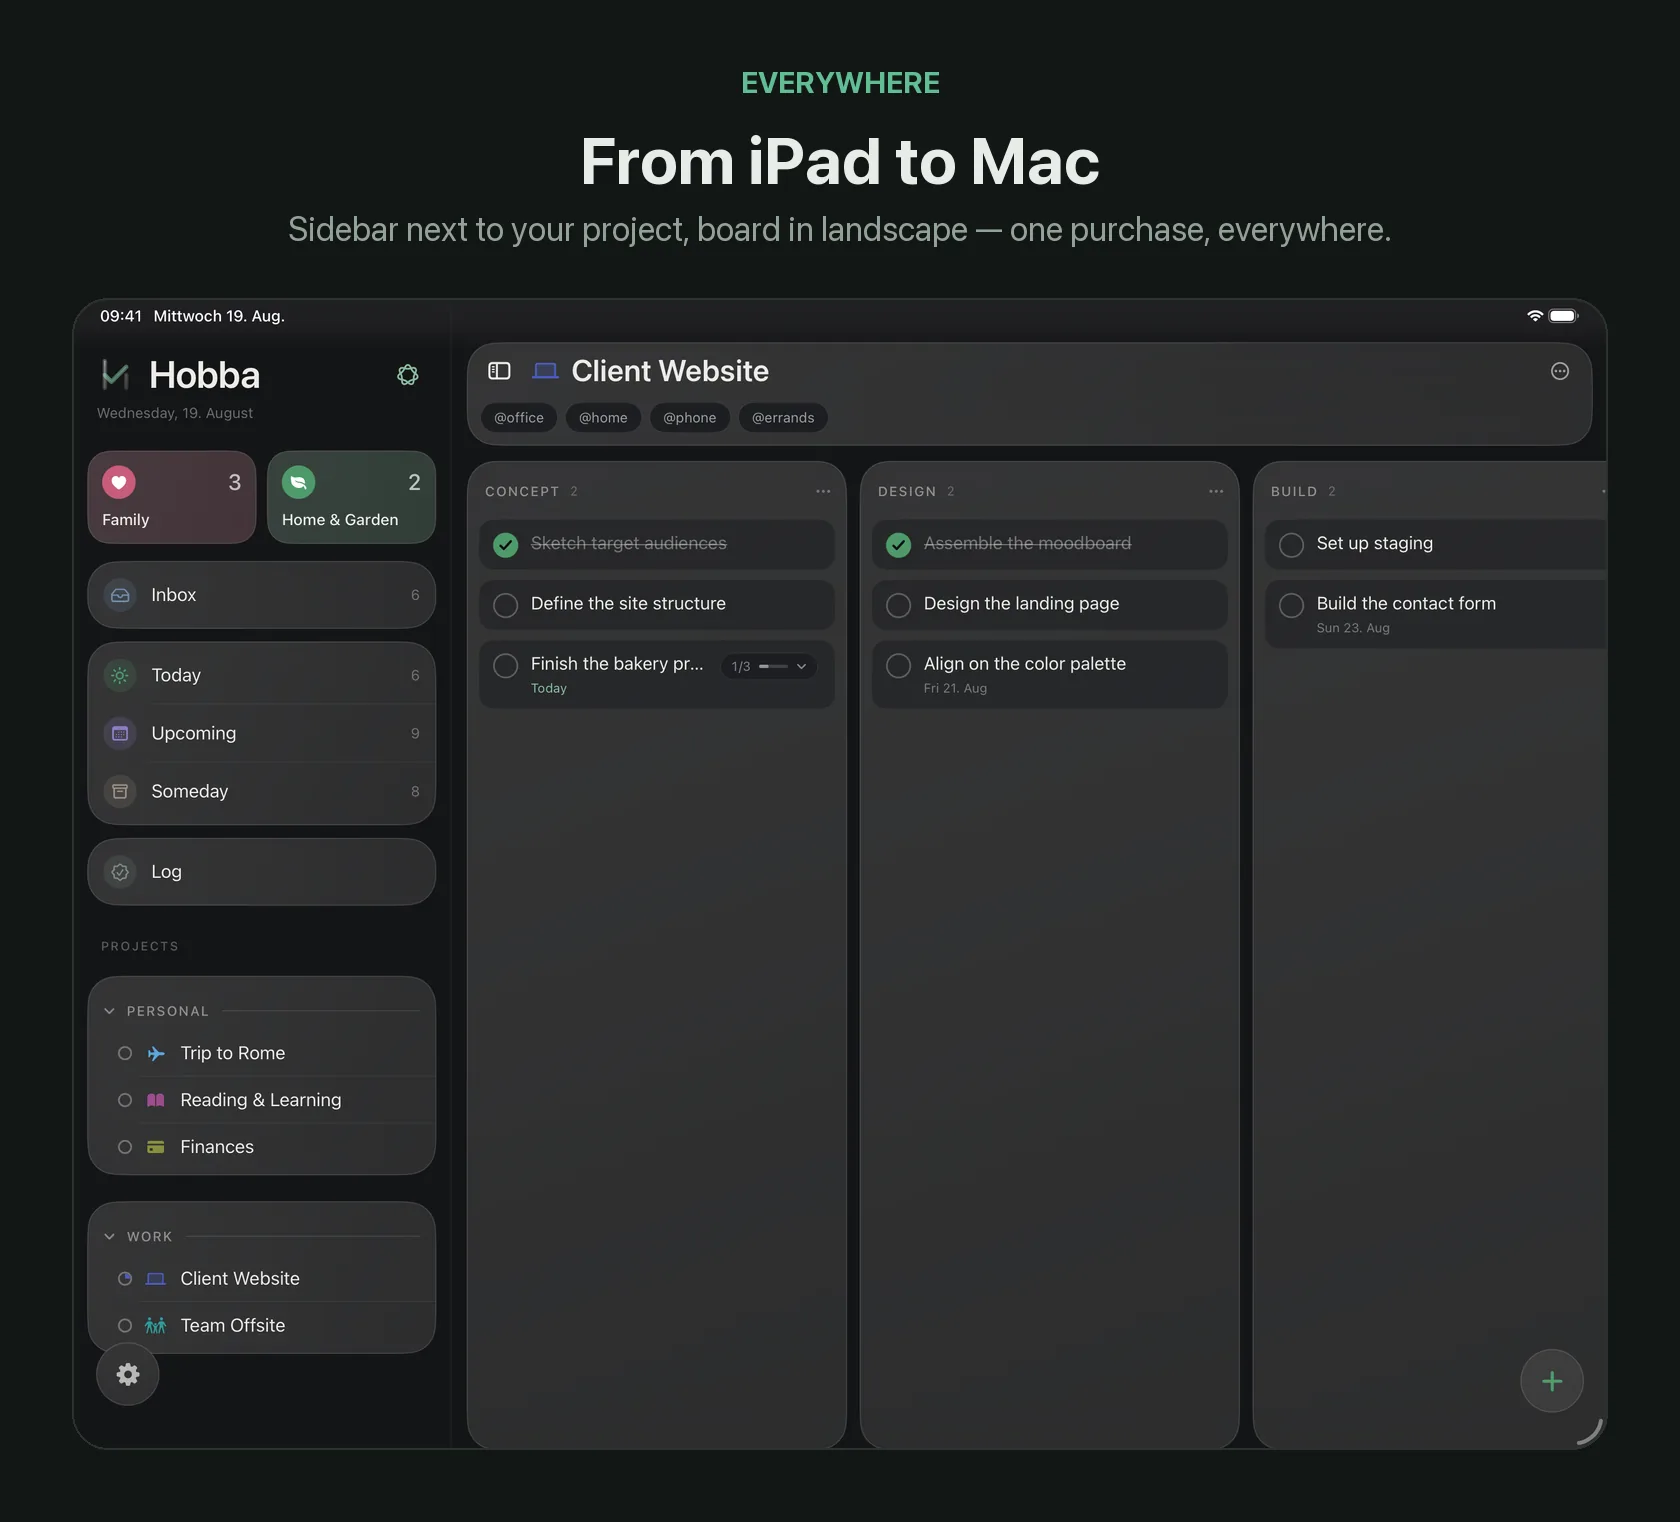Add a new task with the plus button
Image resolution: width=1680 pixels, height=1522 pixels.
tap(1552, 1381)
